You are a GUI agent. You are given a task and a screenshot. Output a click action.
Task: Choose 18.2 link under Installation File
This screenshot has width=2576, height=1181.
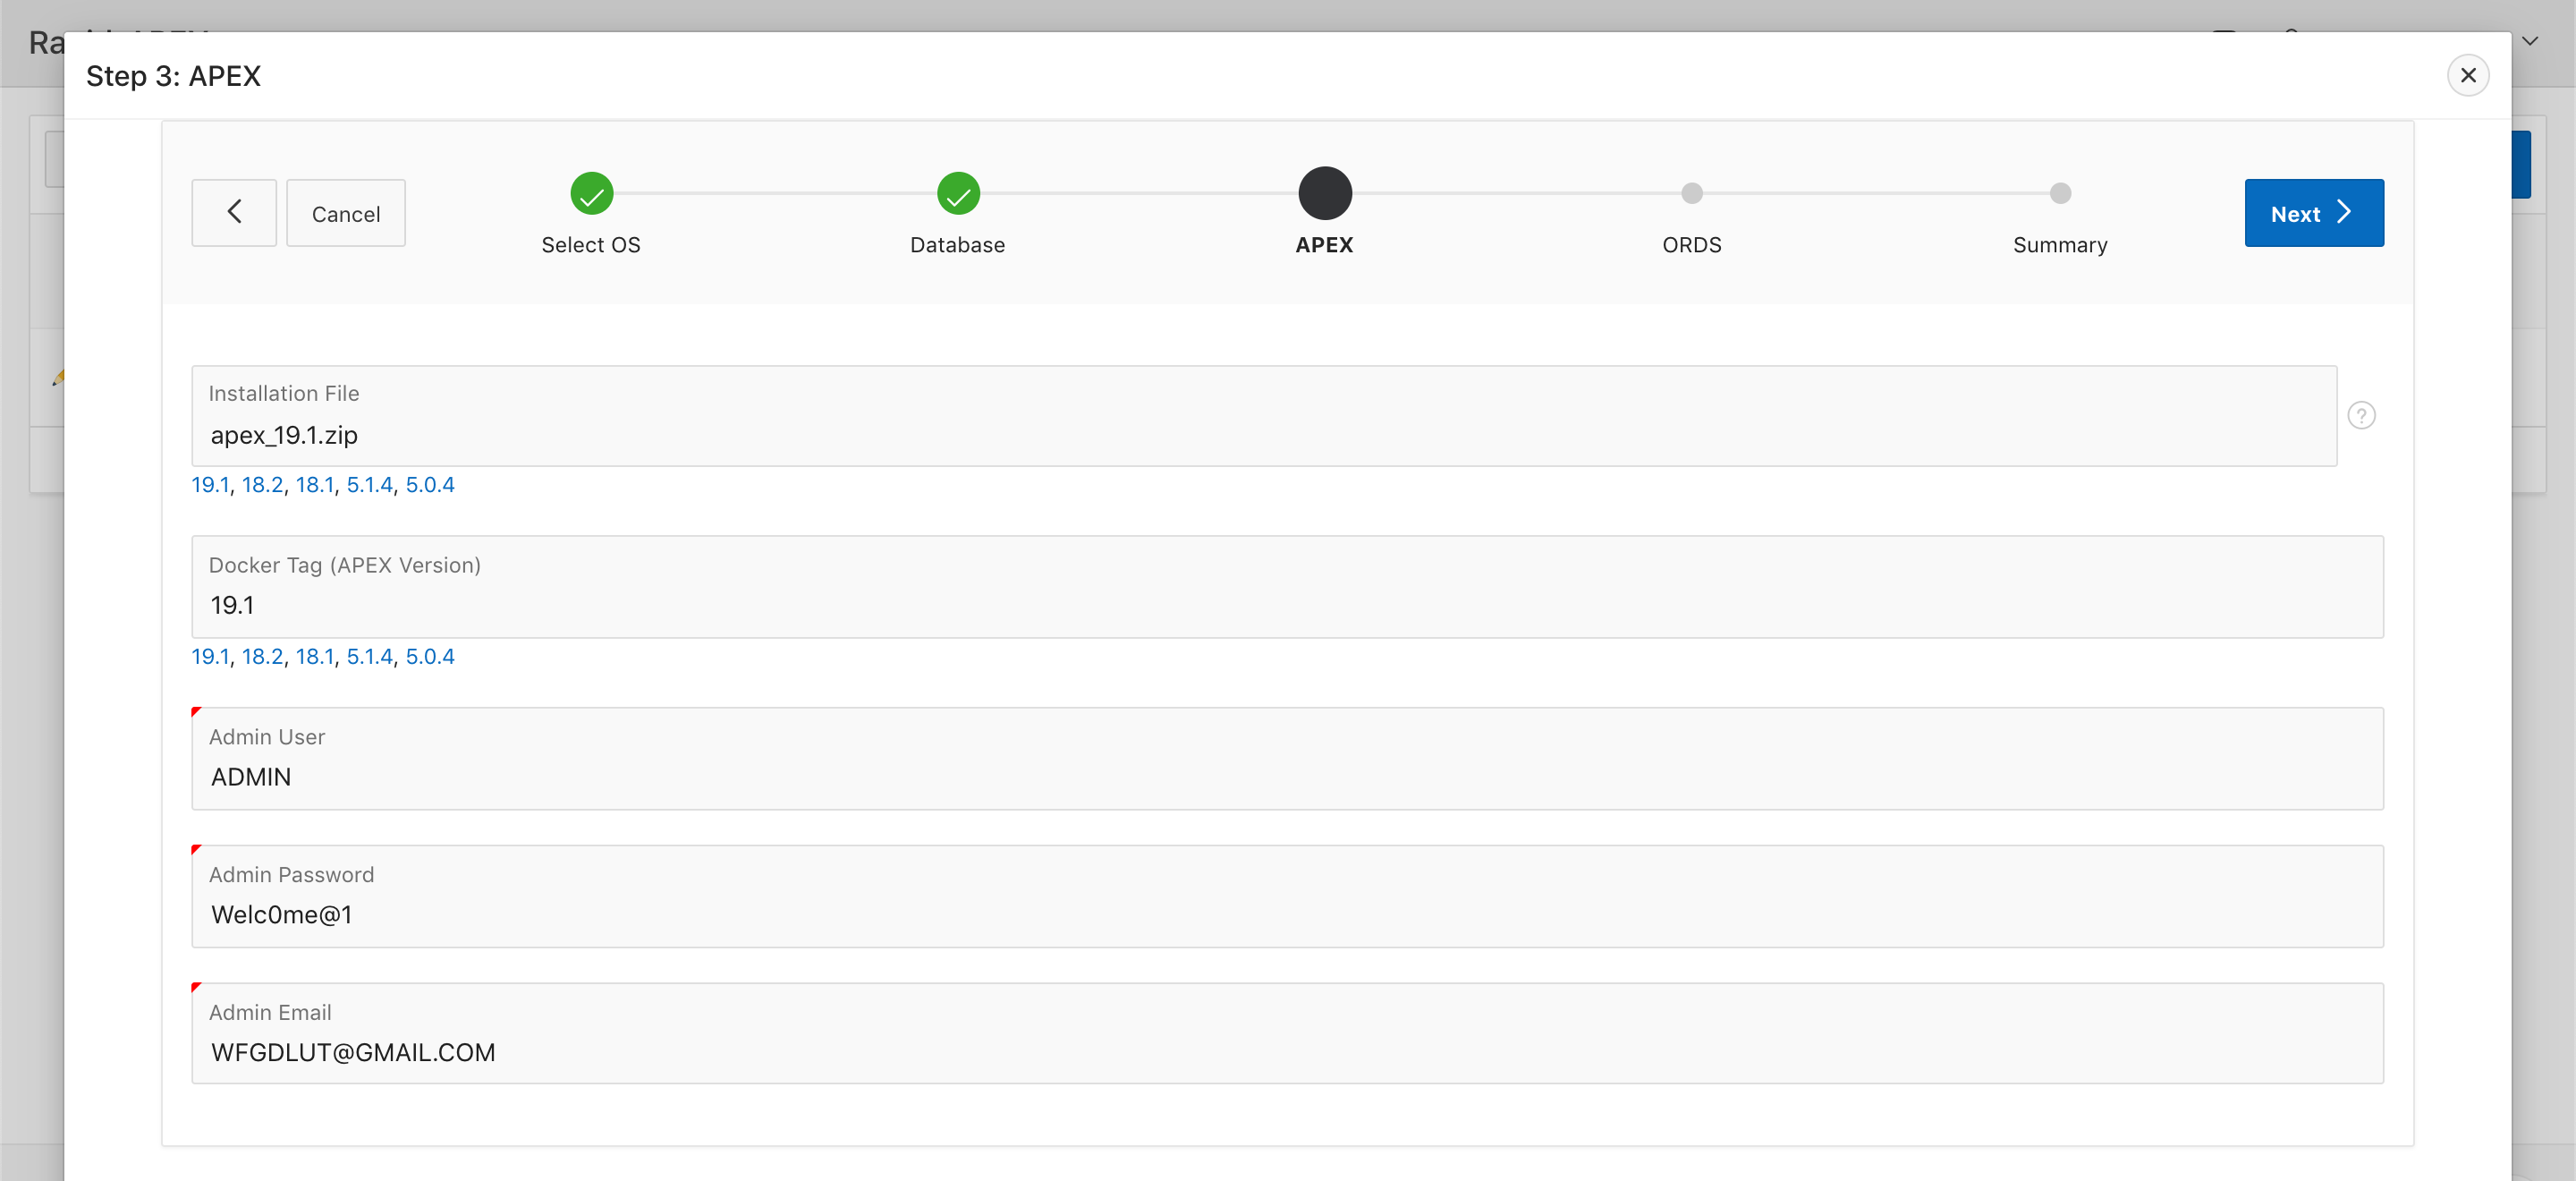(262, 485)
